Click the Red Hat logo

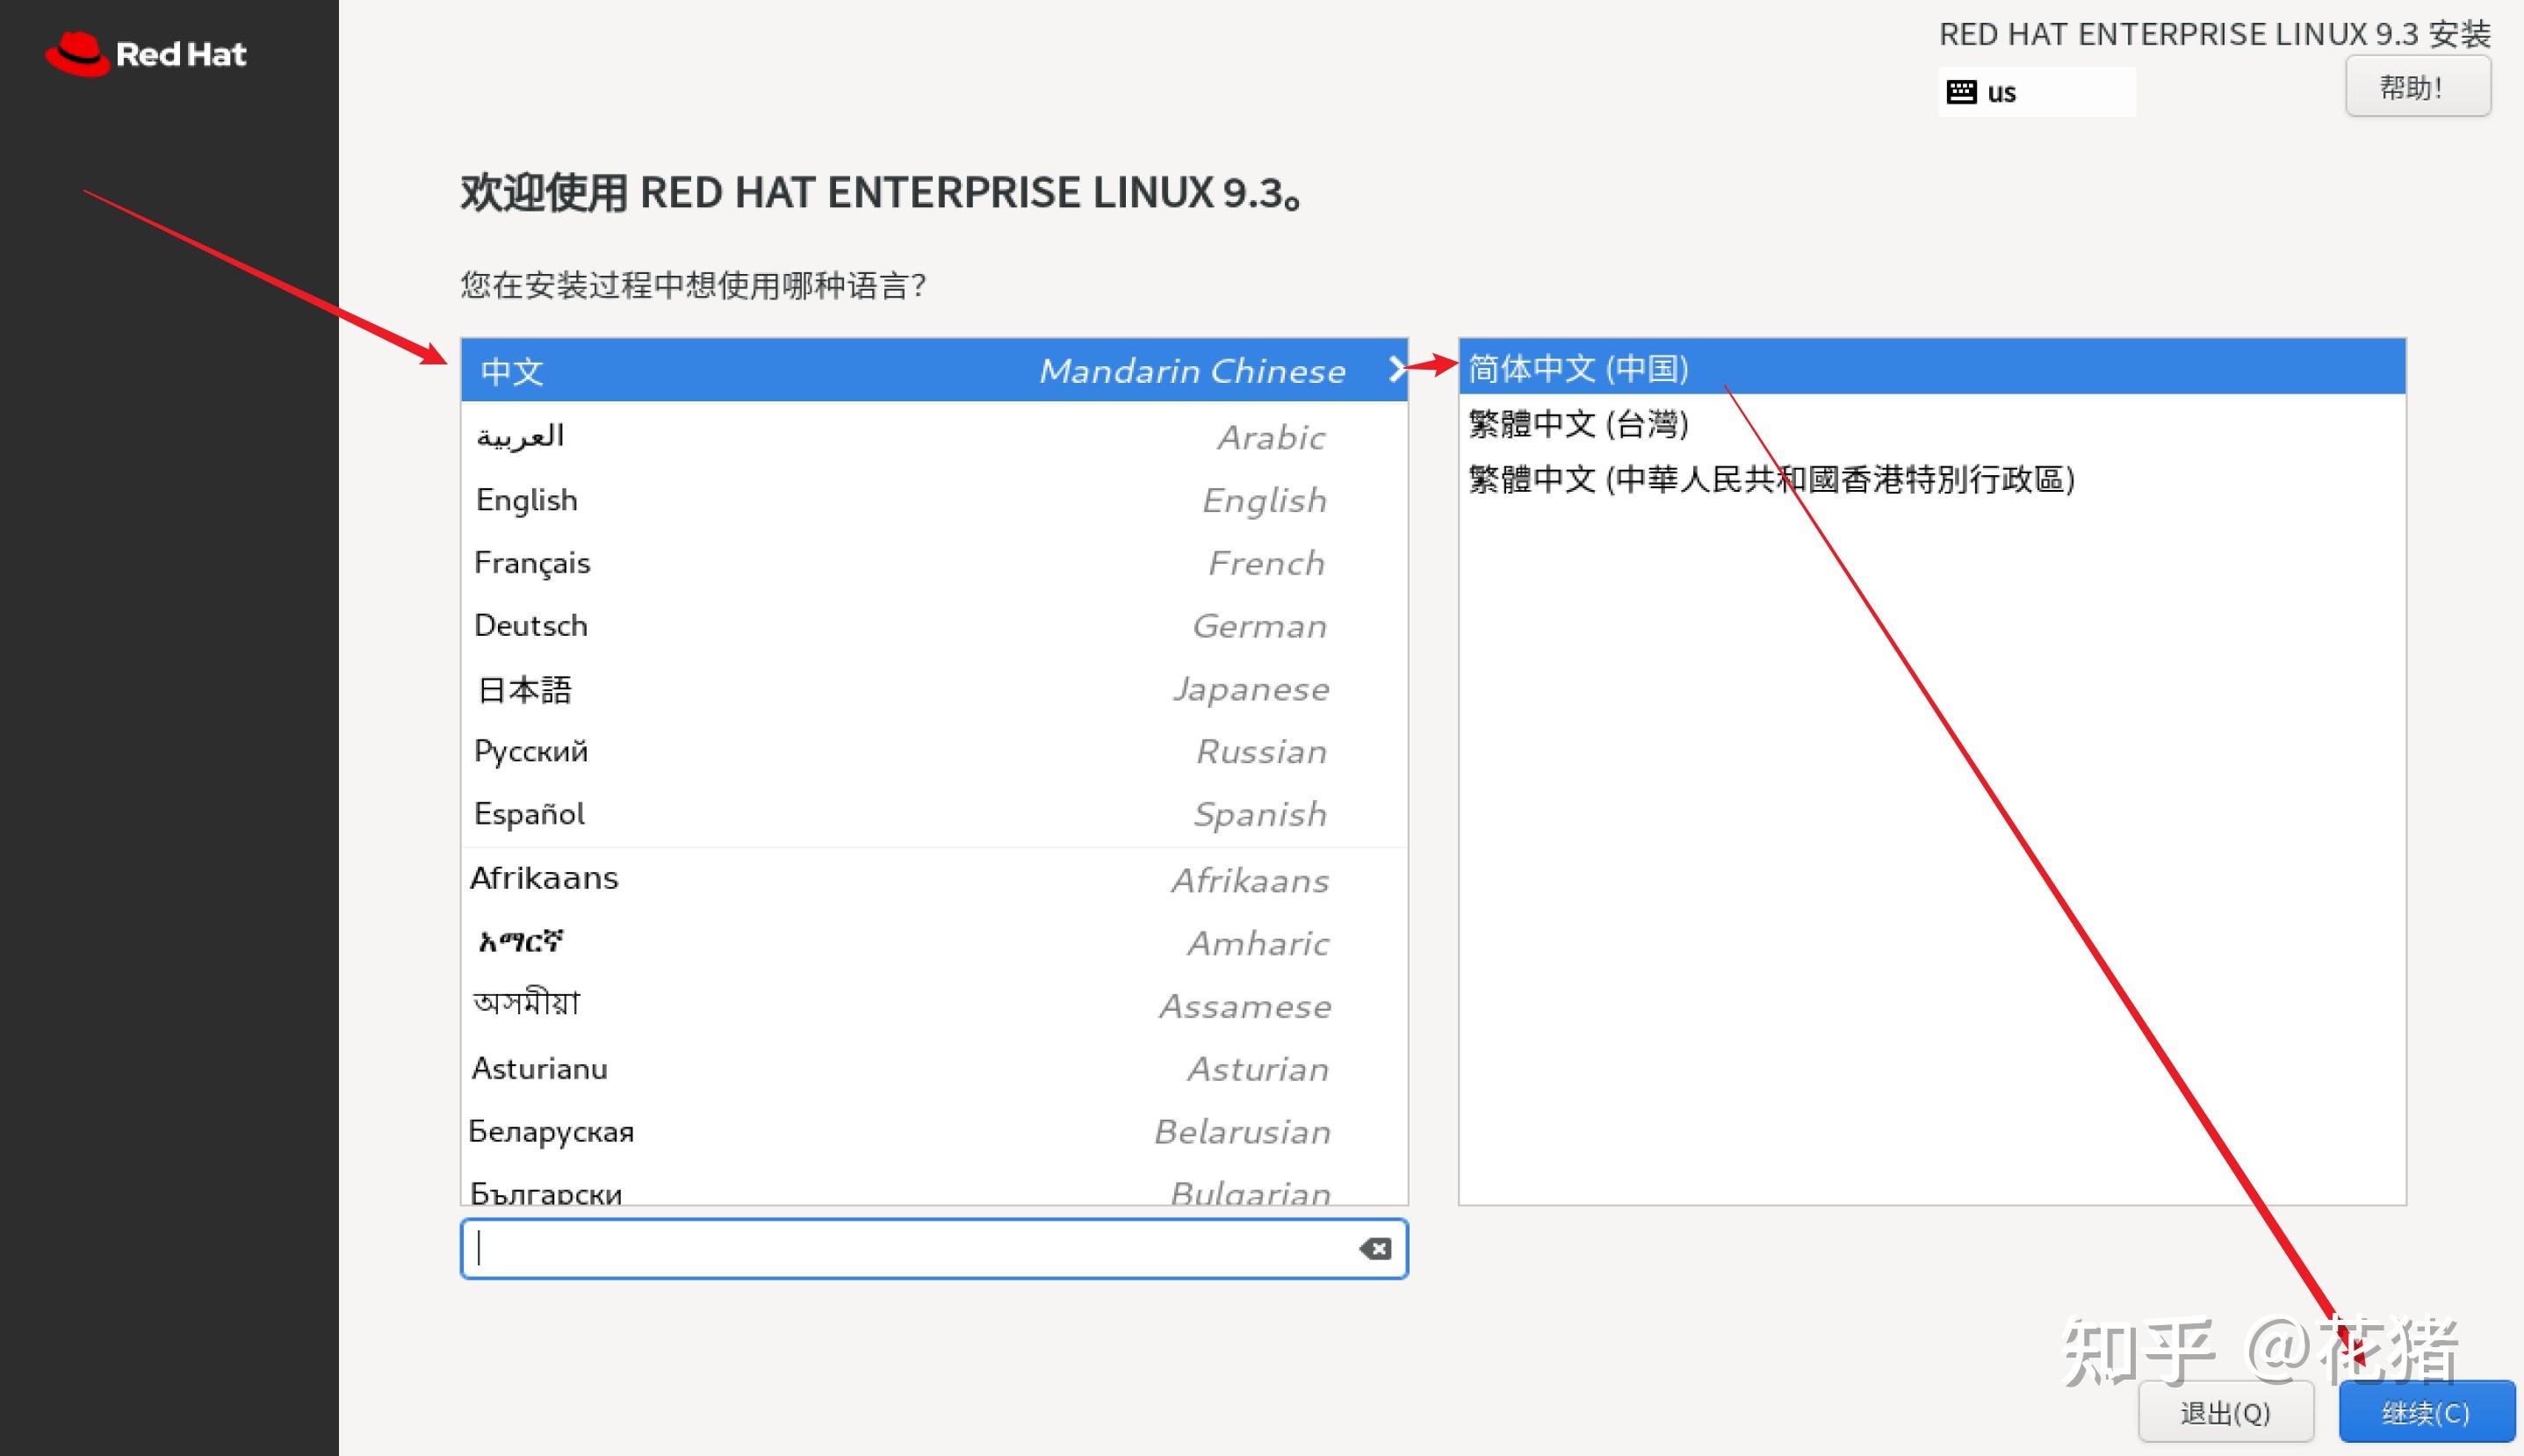[145, 54]
